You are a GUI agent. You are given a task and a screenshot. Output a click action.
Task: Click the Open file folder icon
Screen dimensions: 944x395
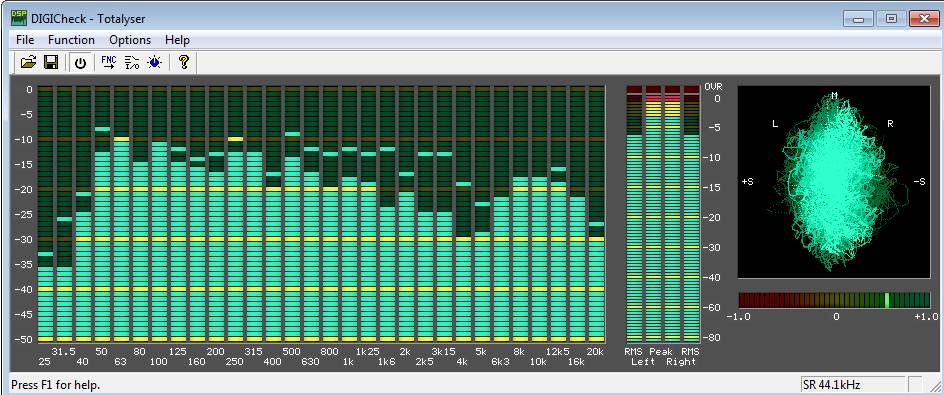tap(28, 62)
